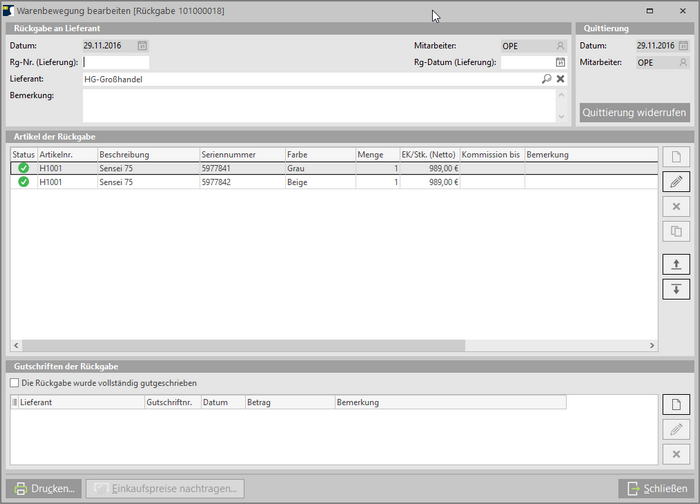Select row with serial number 5977841
Image resolution: width=700 pixels, height=504 pixels.
tap(240, 169)
